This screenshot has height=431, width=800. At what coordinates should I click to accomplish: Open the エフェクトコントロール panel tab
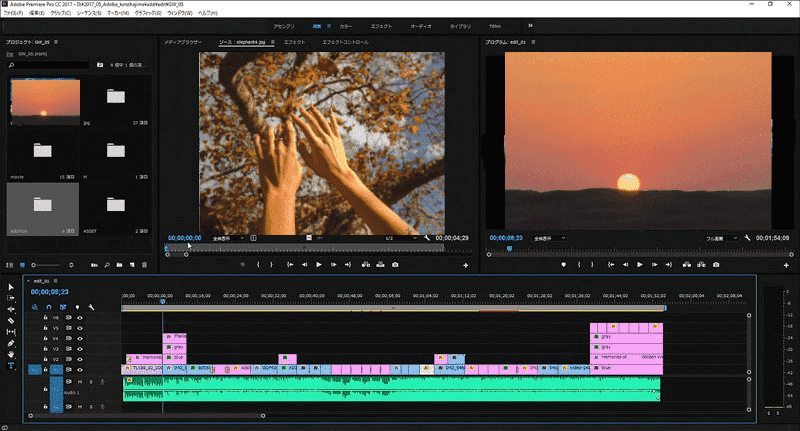click(x=345, y=42)
